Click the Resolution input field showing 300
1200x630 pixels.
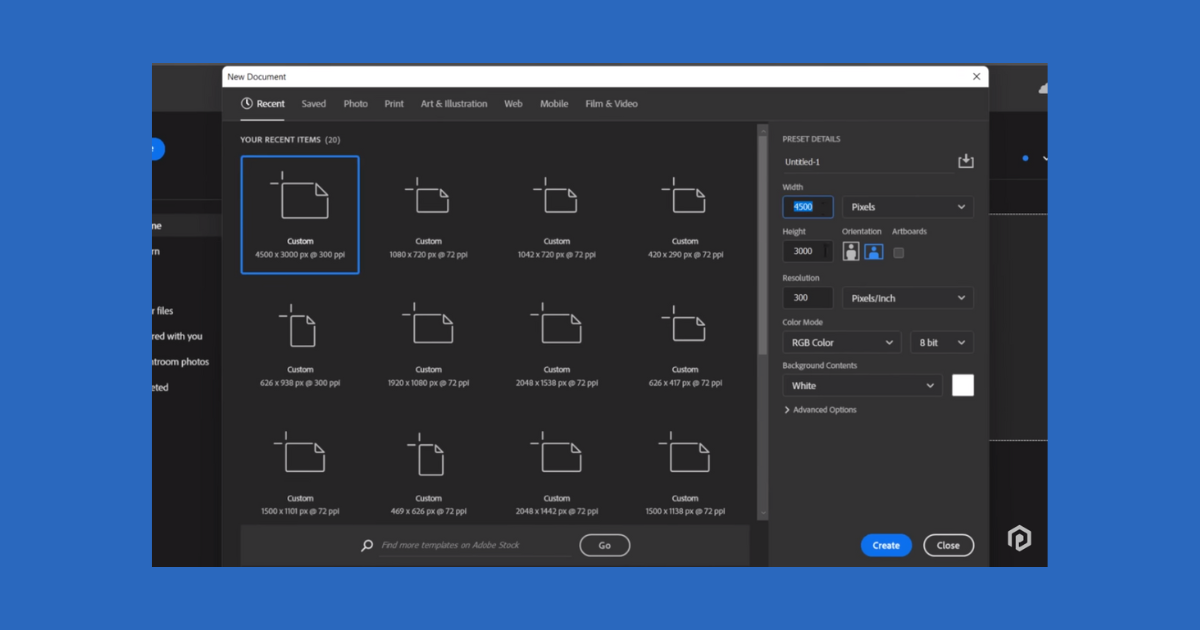(807, 298)
